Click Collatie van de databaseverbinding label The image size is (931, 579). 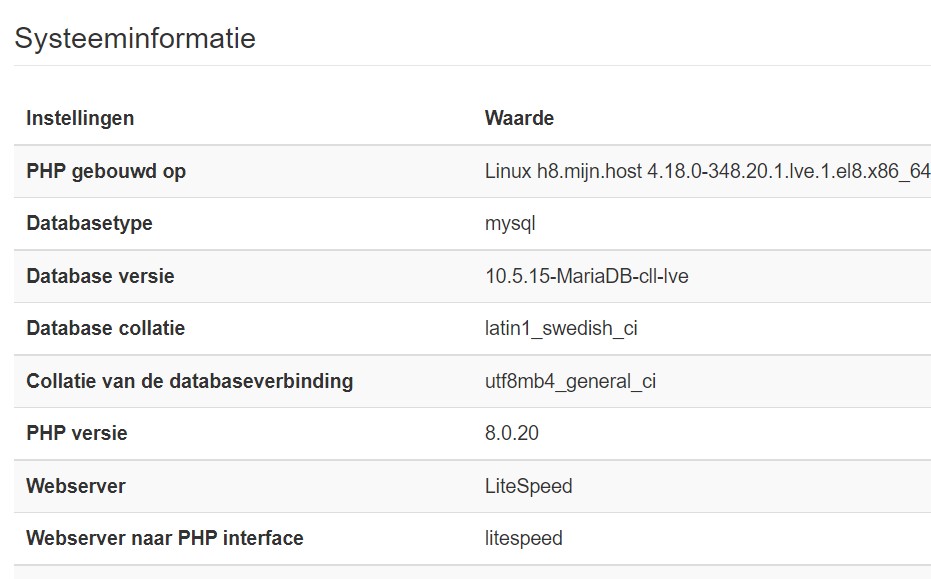(x=190, y=381)
